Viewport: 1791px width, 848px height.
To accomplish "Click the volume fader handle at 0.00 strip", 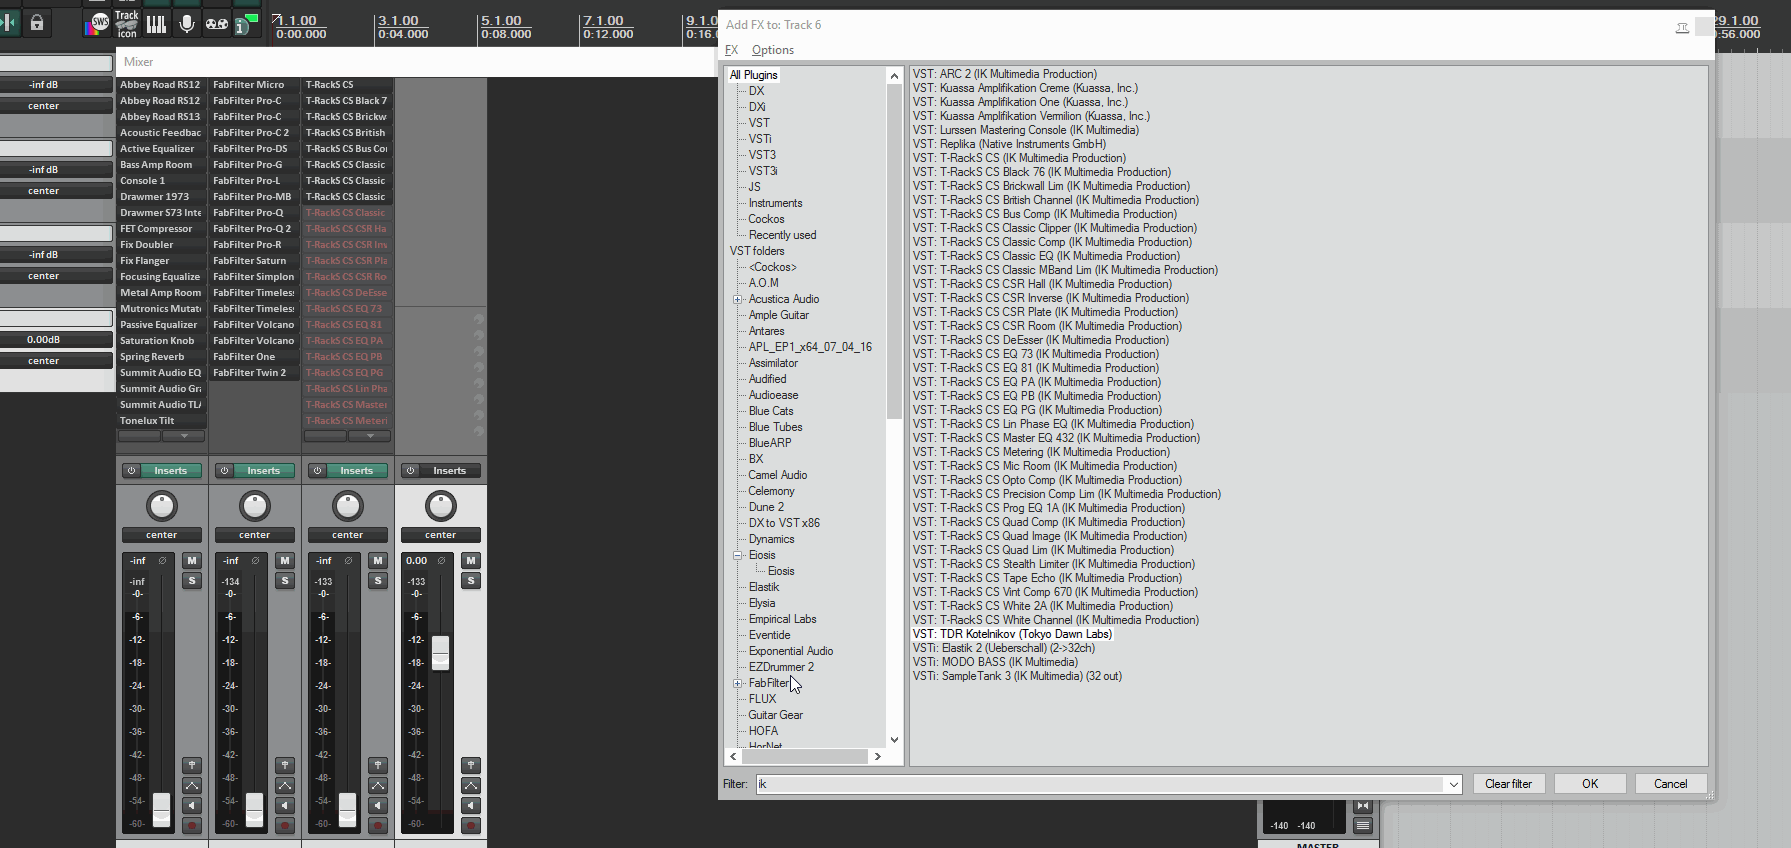I will 440,652.
